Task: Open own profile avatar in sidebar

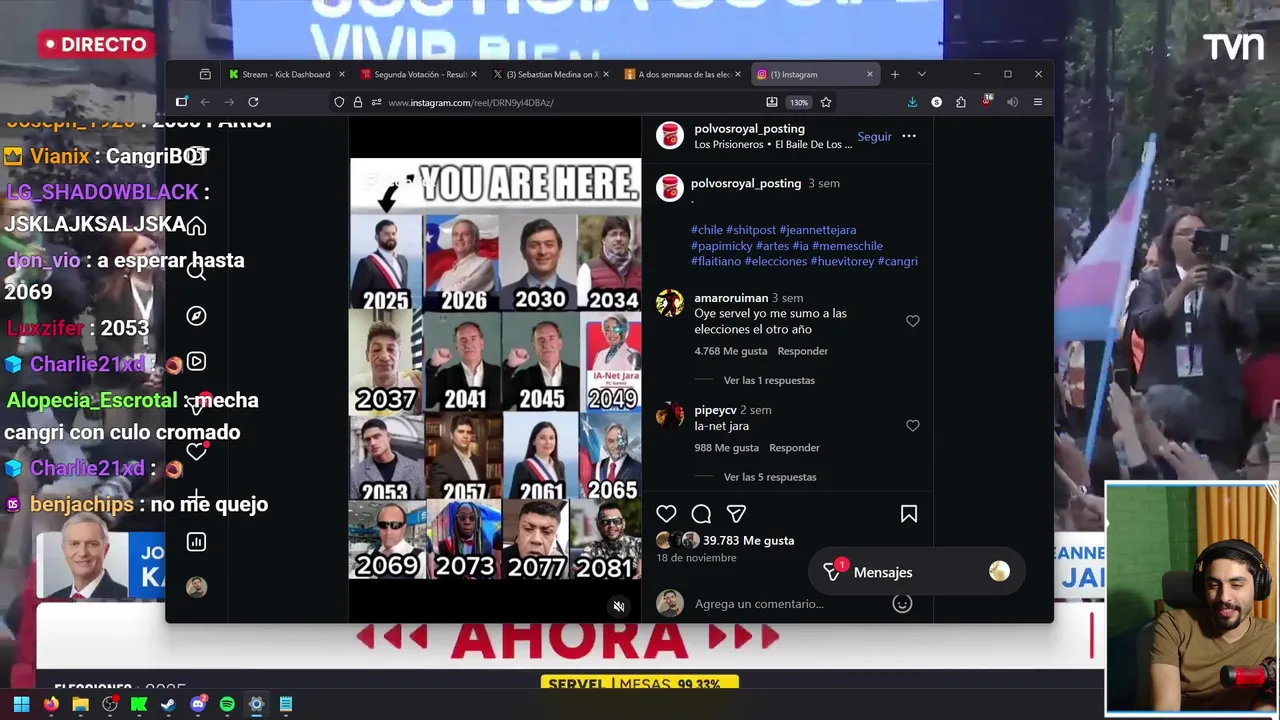Action: coord(196,587)
